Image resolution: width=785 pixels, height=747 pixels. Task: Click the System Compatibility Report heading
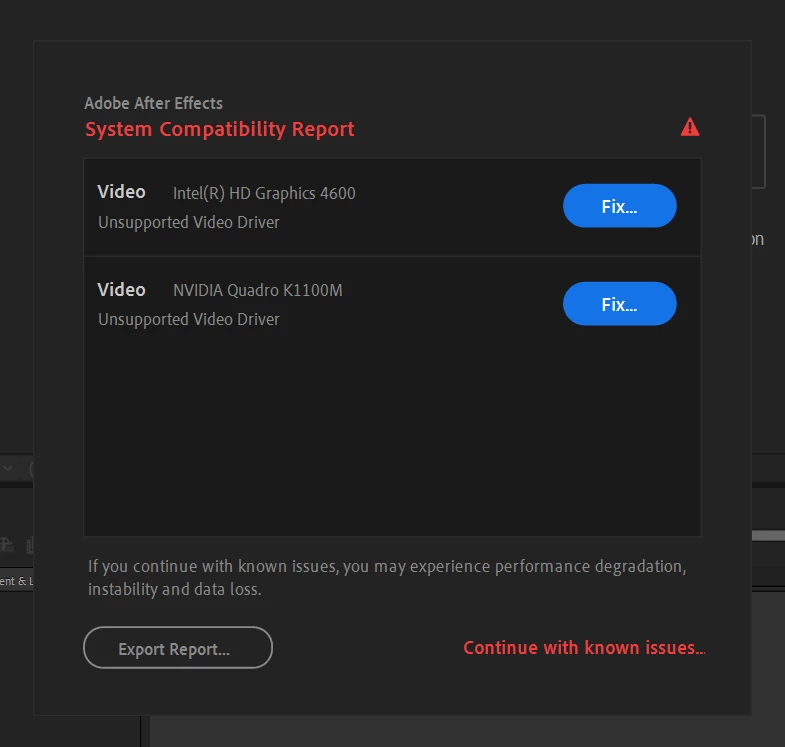pos(219,129)
